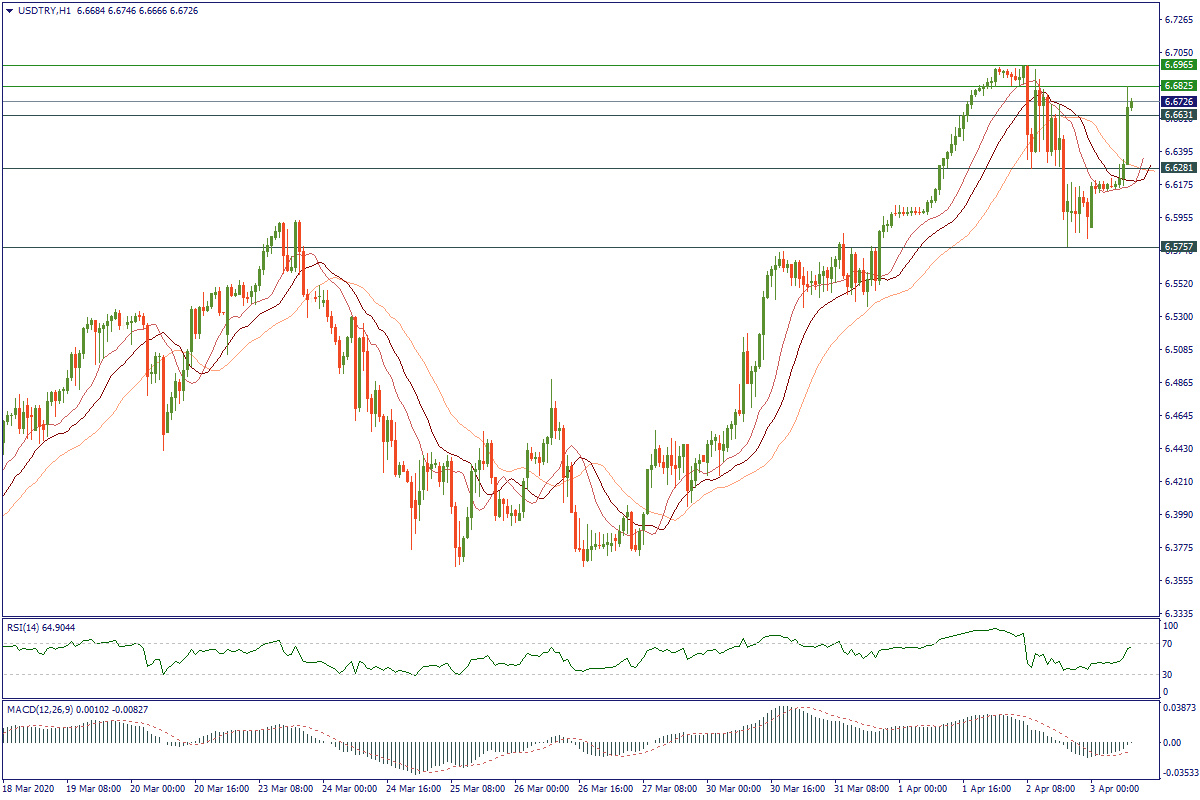The height and width of the screenshot is (800, 1200).
Task: Click the 6.3335 value on price axis
Action: (1178, 613)
